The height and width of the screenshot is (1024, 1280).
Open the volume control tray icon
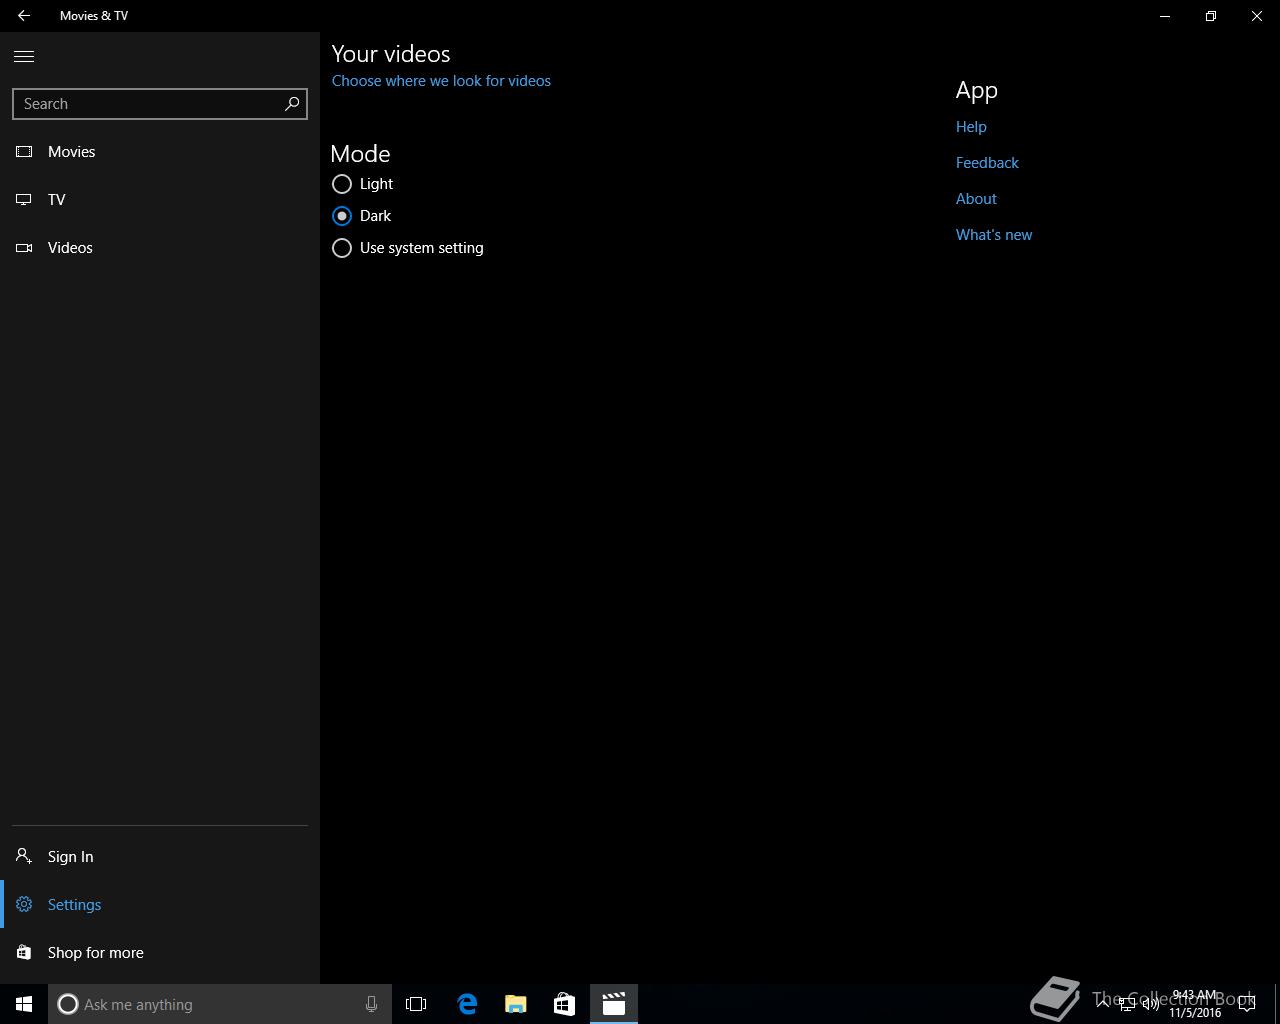coord(1151,1004)
